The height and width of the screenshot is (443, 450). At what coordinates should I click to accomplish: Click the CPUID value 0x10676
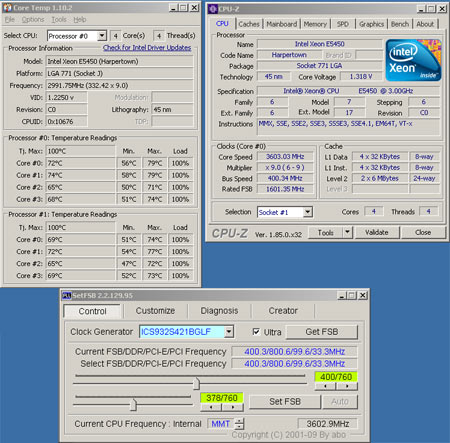pos(67,121)
